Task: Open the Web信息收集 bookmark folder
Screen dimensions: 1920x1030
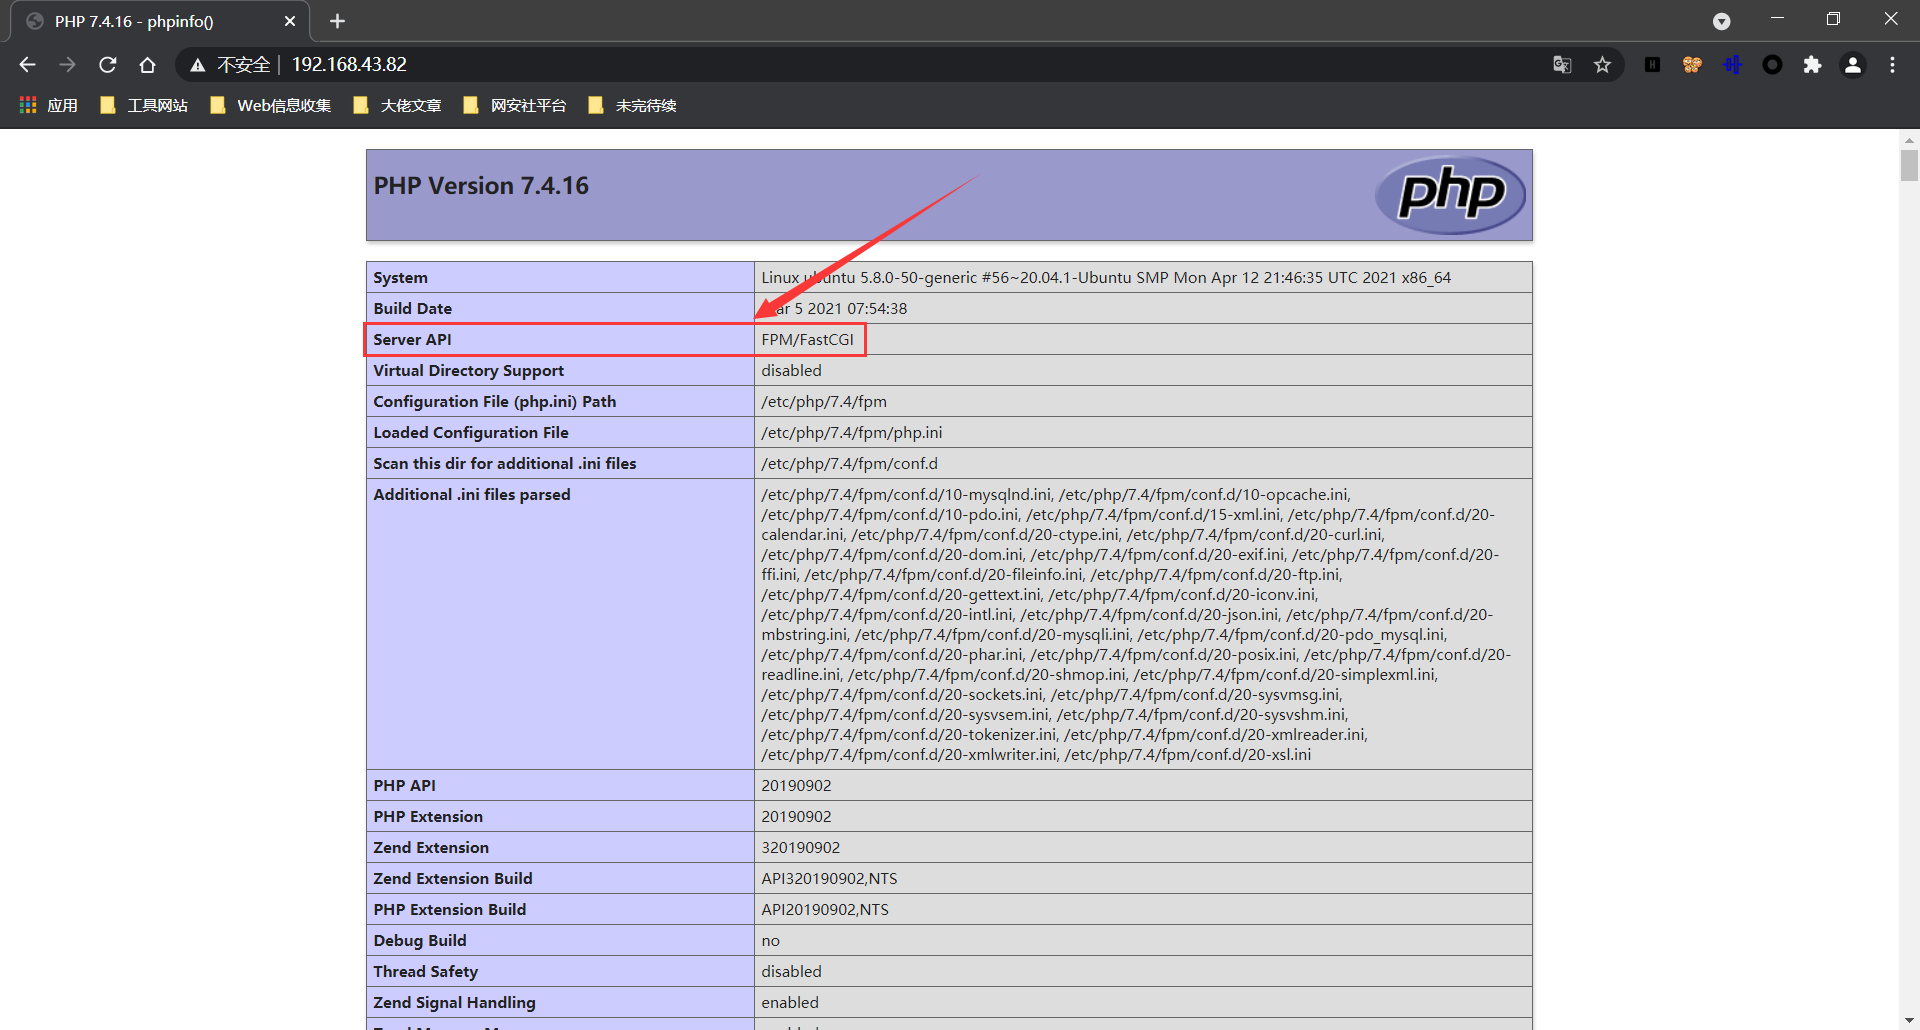Action: pos(270,106)
